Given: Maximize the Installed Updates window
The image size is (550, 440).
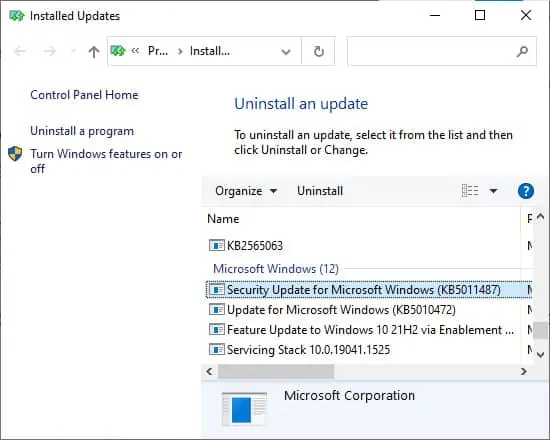Looking at the screenshot, I should [x=480, y=15].
